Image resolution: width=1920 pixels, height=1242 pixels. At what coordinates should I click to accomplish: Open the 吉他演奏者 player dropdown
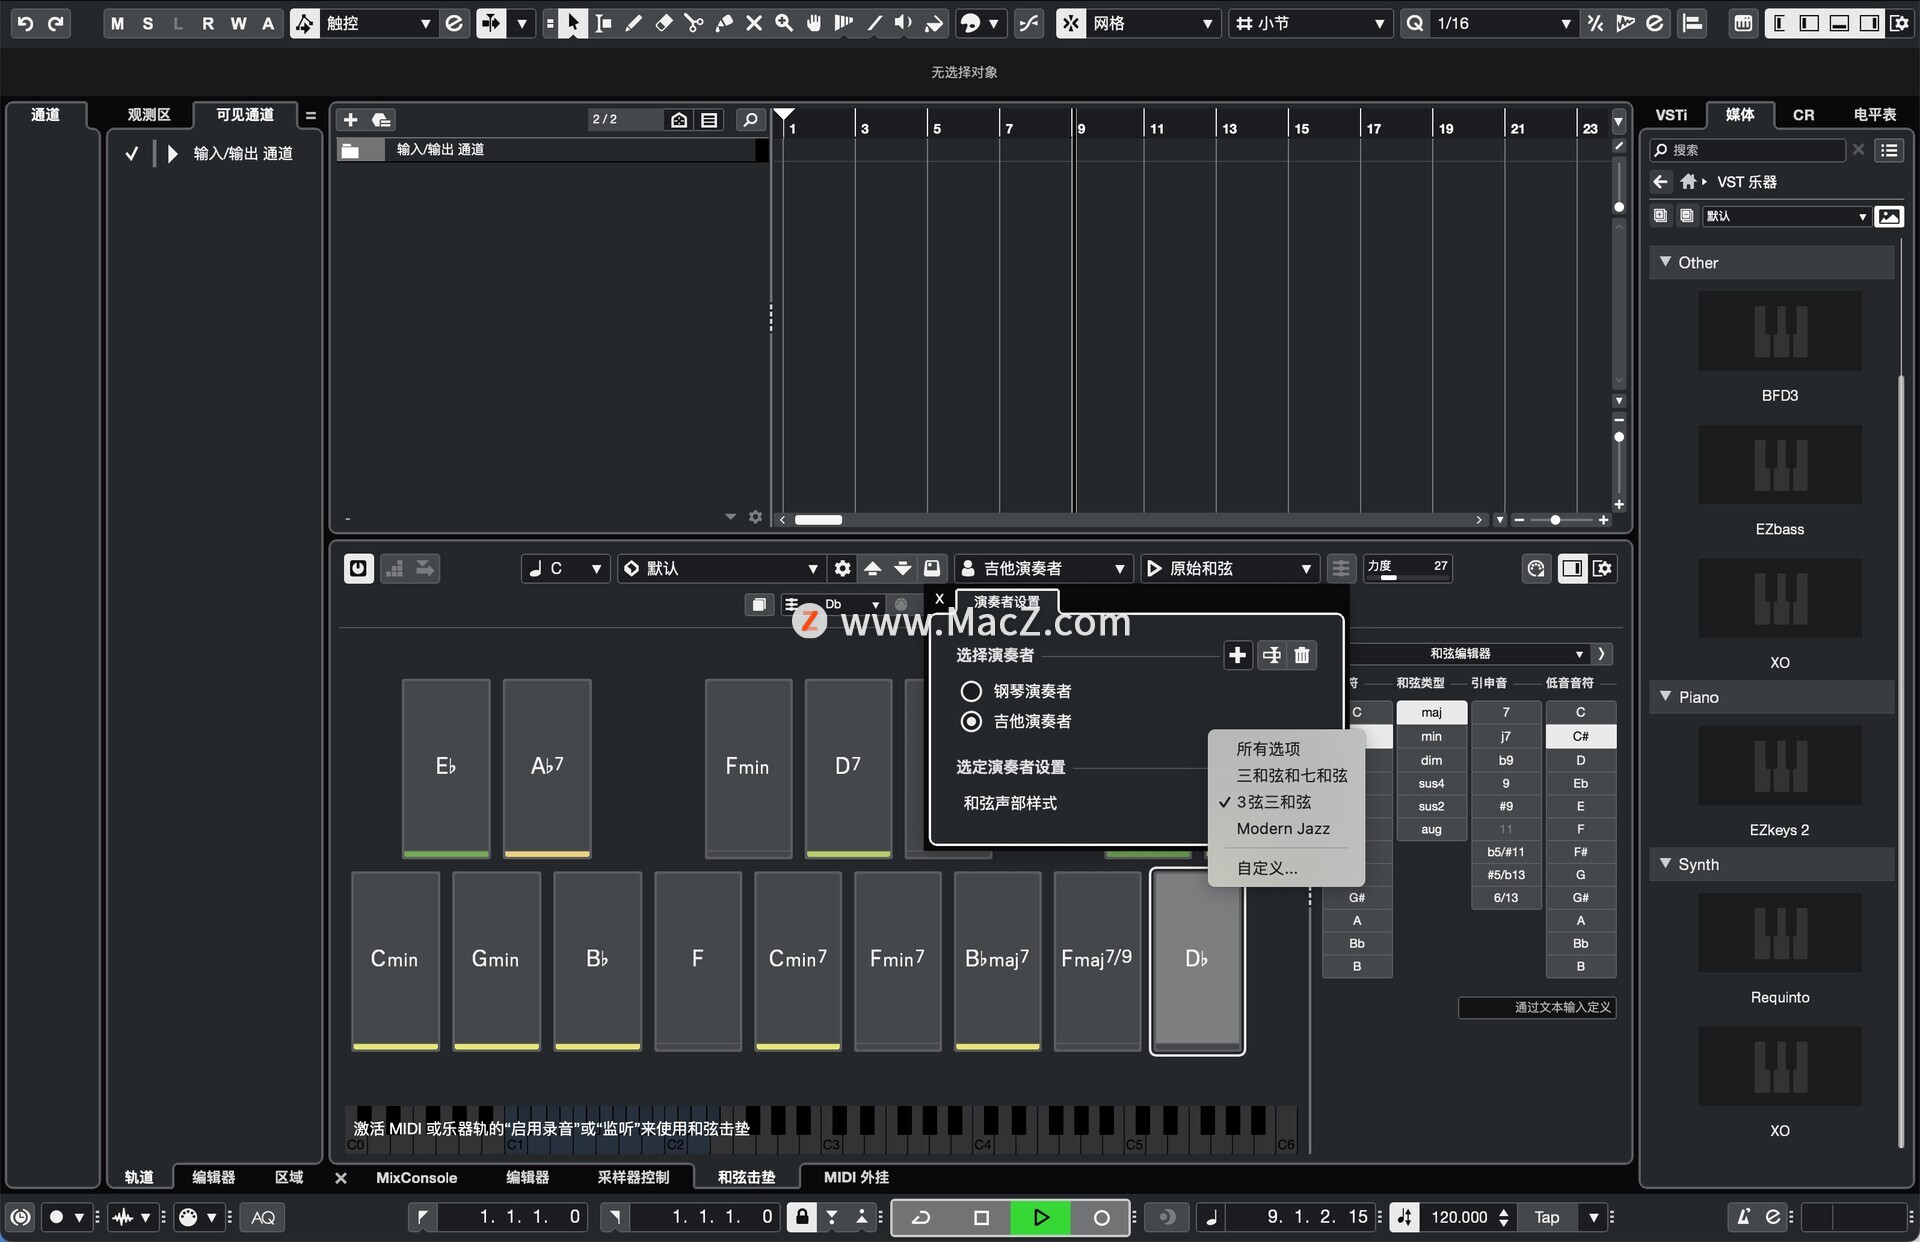[x=1043, y=568]
